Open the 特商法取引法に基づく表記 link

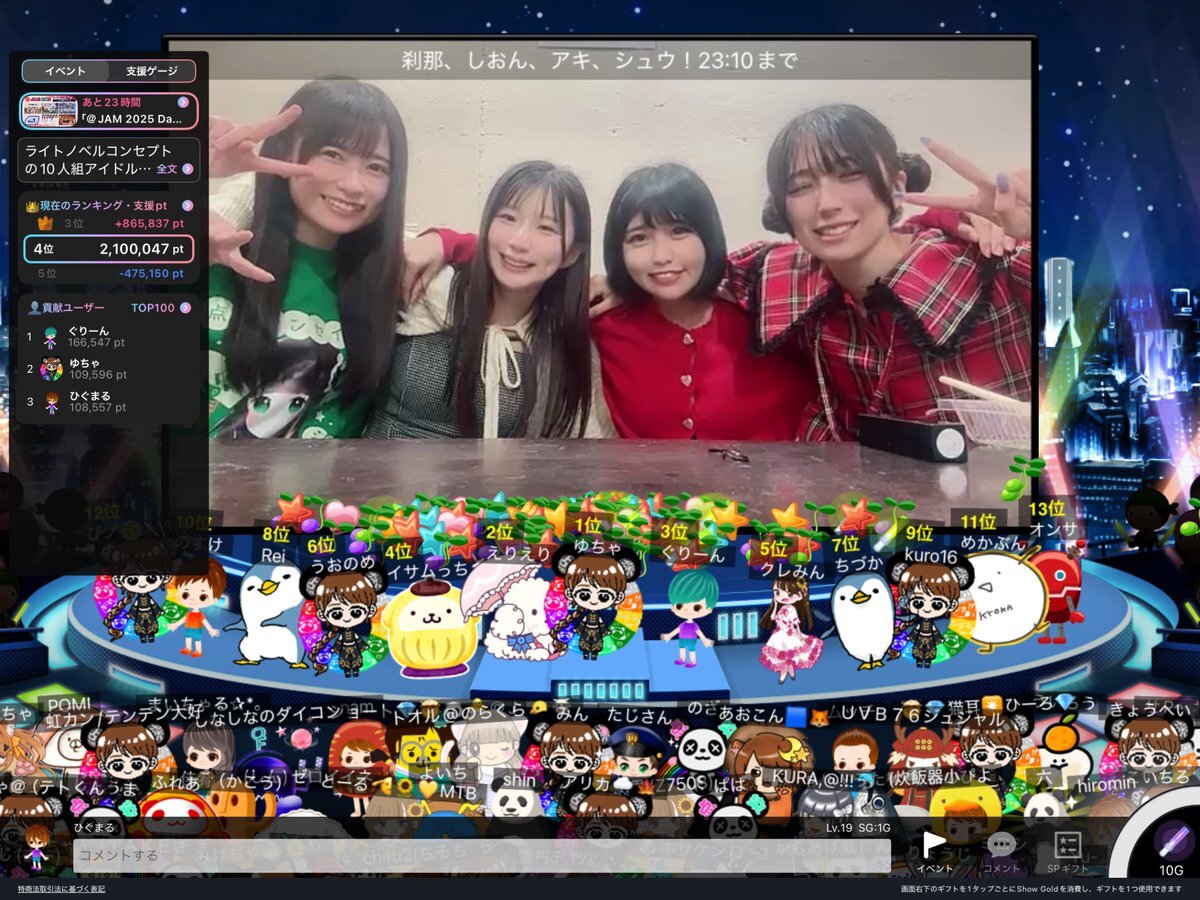(60, 888)
